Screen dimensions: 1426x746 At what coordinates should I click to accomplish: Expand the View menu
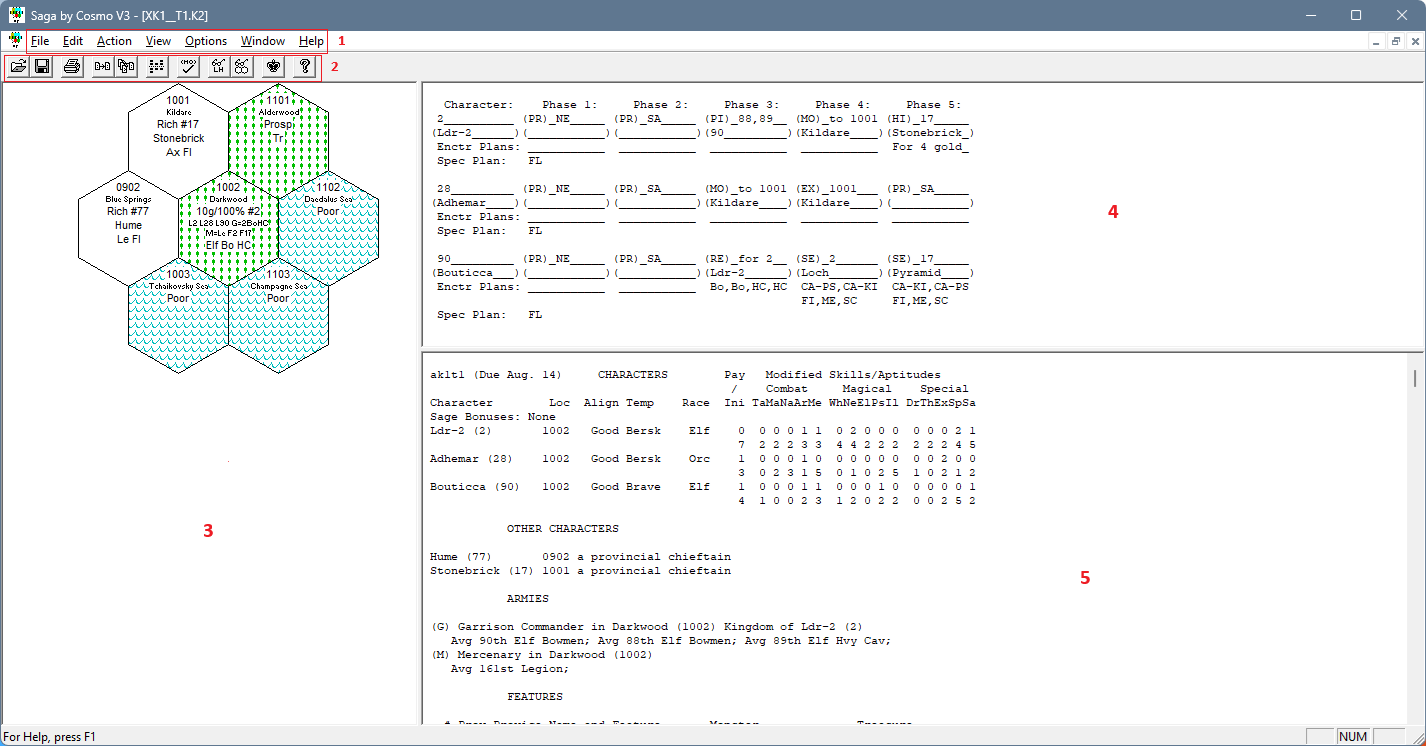(158, 41)
